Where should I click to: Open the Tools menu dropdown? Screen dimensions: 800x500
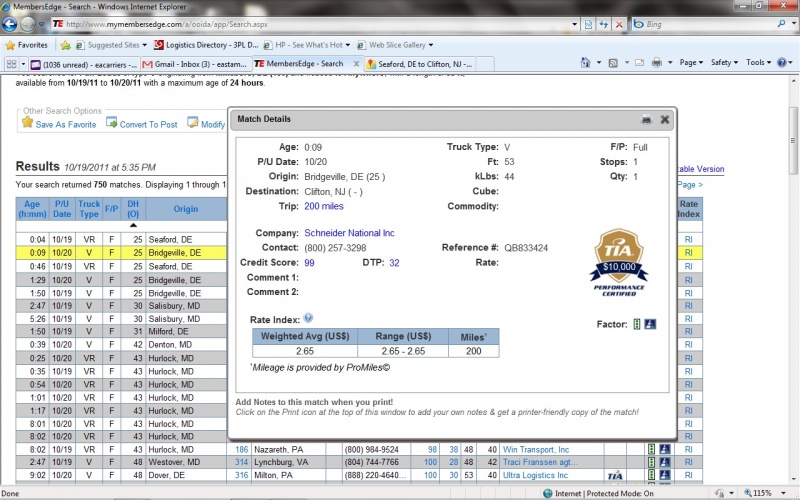759,62
